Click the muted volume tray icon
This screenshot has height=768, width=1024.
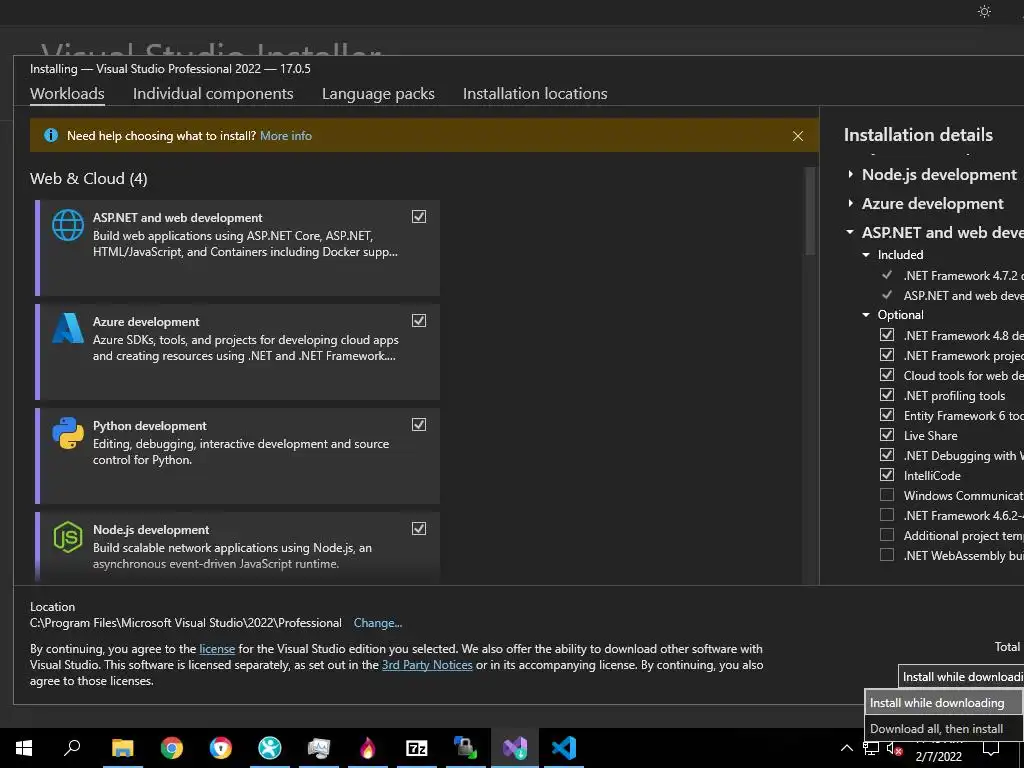895,748
